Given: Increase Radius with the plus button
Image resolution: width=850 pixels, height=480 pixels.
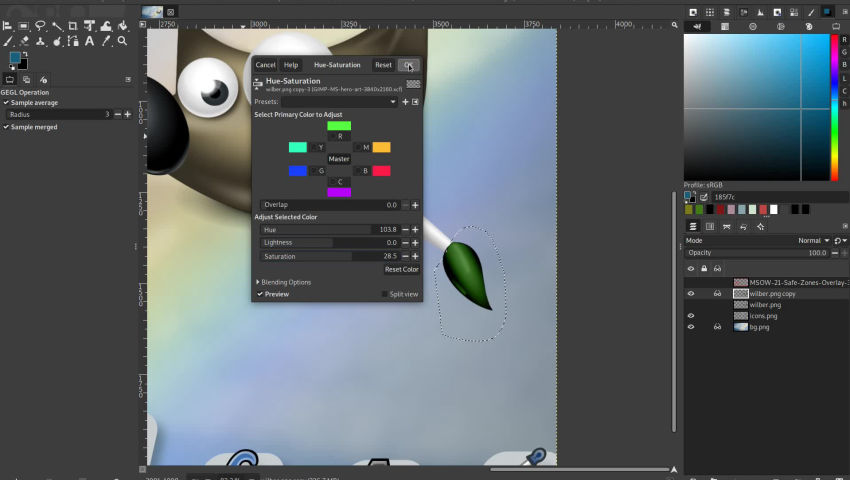Looking at the screenshot, I should coord(127,114).
